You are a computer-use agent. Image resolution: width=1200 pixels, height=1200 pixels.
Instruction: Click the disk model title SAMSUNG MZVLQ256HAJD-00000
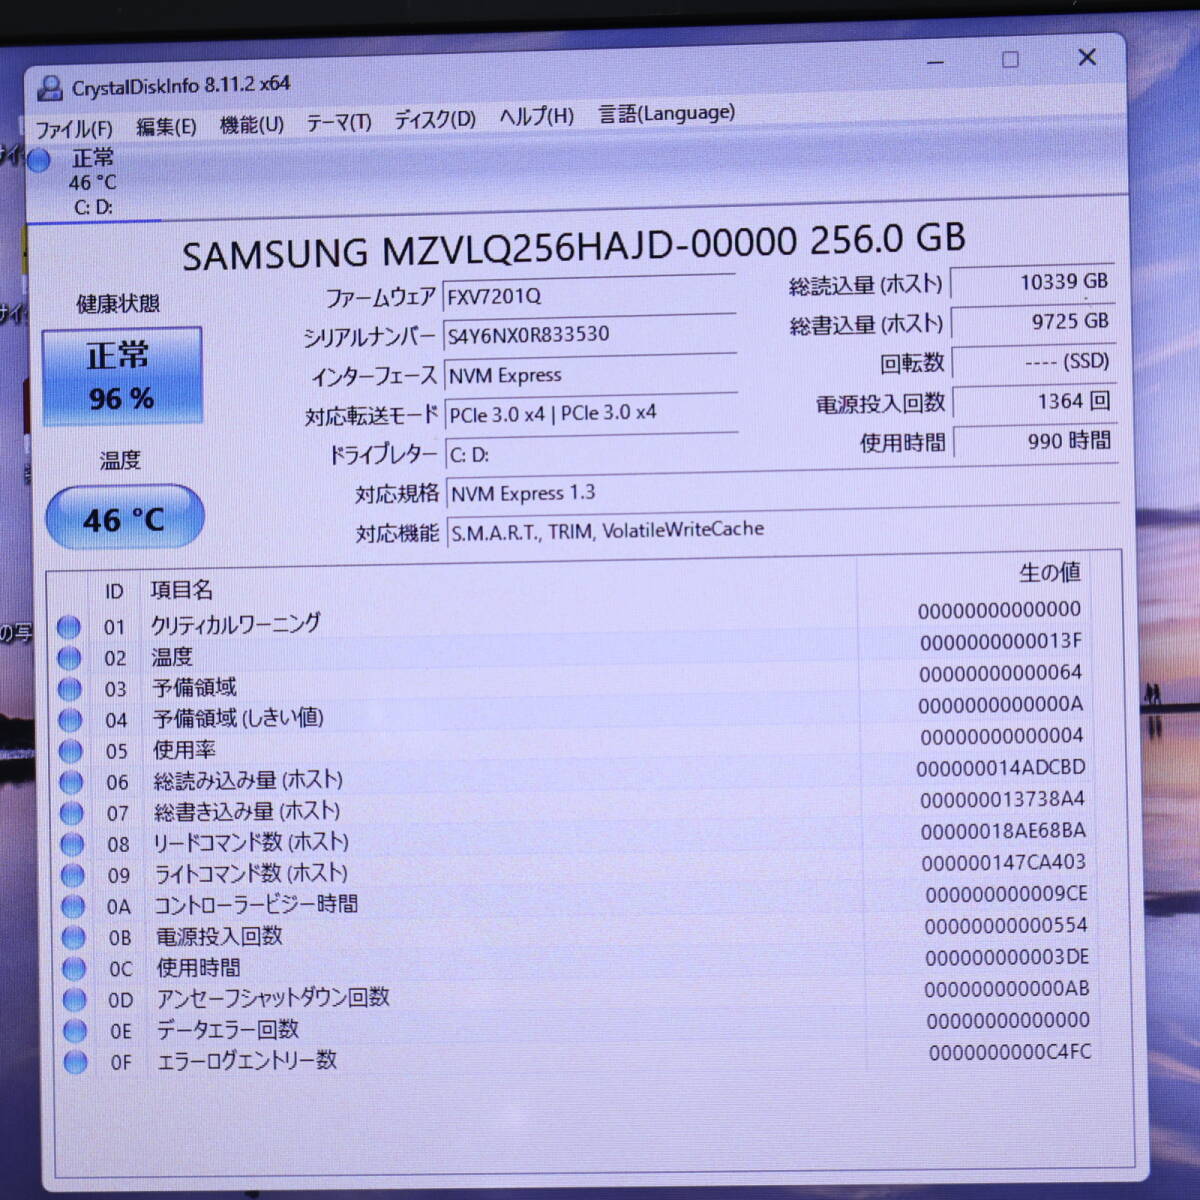490,248
